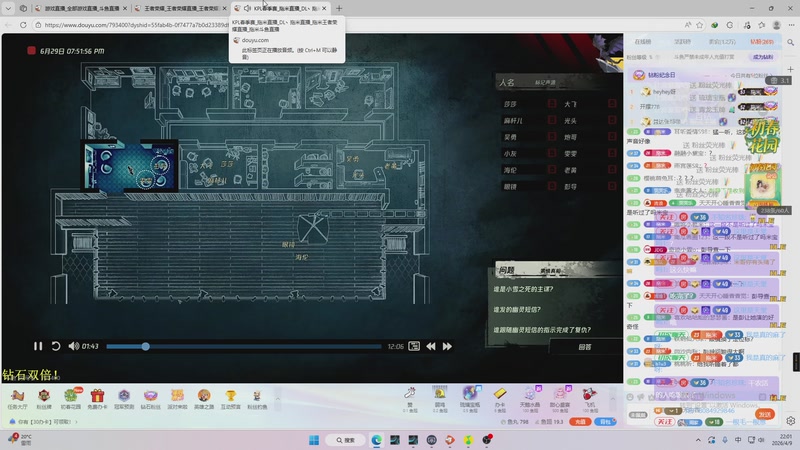Pause the video with the pause button

38,346
